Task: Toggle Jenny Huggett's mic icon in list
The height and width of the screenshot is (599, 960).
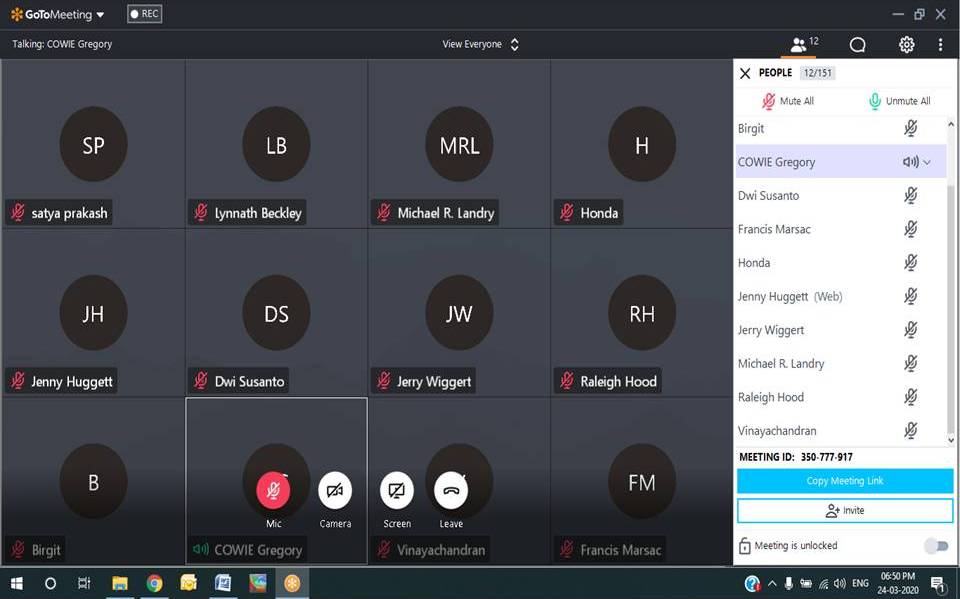Action: (910, 296)
